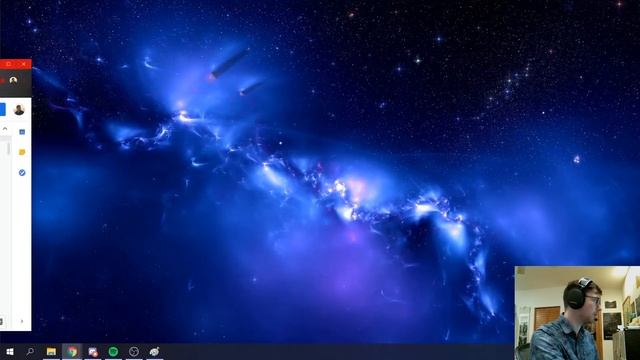Open the Spotify taskbar icon

pyautogui.click(x=113, y=351)
